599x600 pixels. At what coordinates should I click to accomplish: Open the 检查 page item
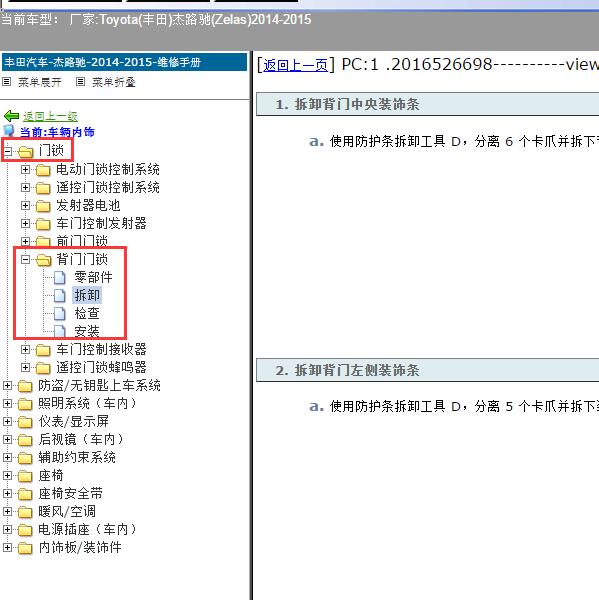pos(87,313)
